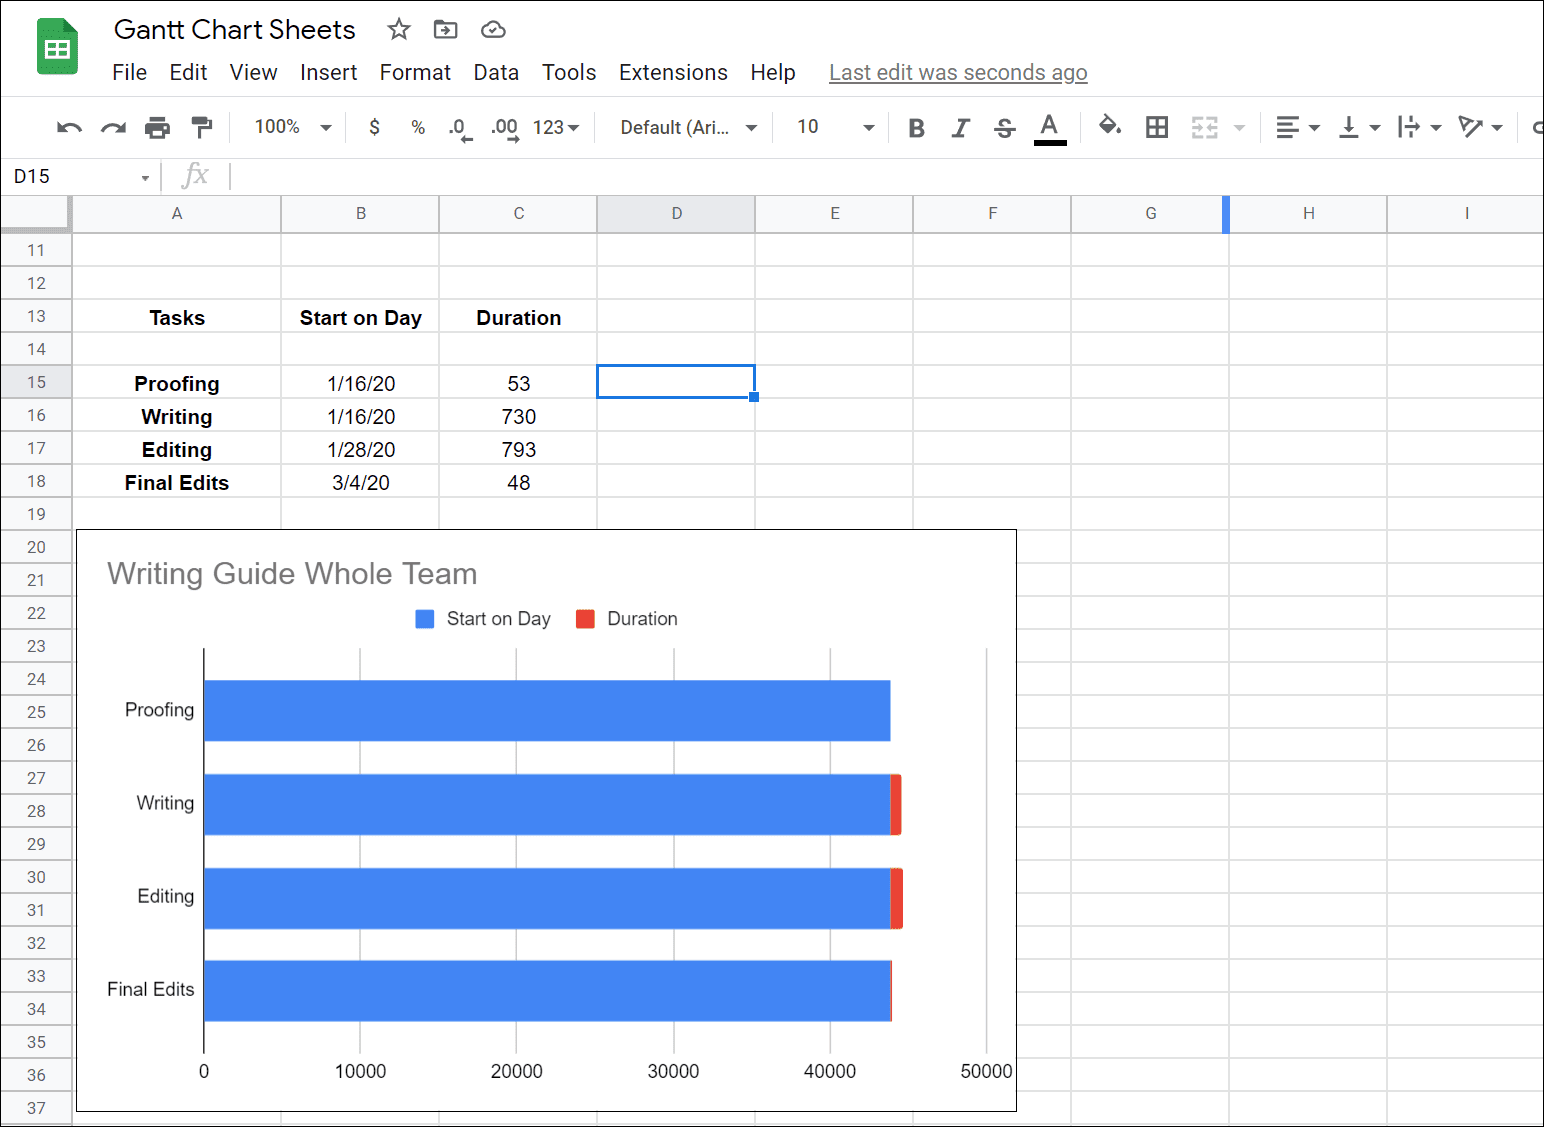Select the 'Duration' header cell
This screenshot has width=1544, height=1127.
tap(518, 316)
